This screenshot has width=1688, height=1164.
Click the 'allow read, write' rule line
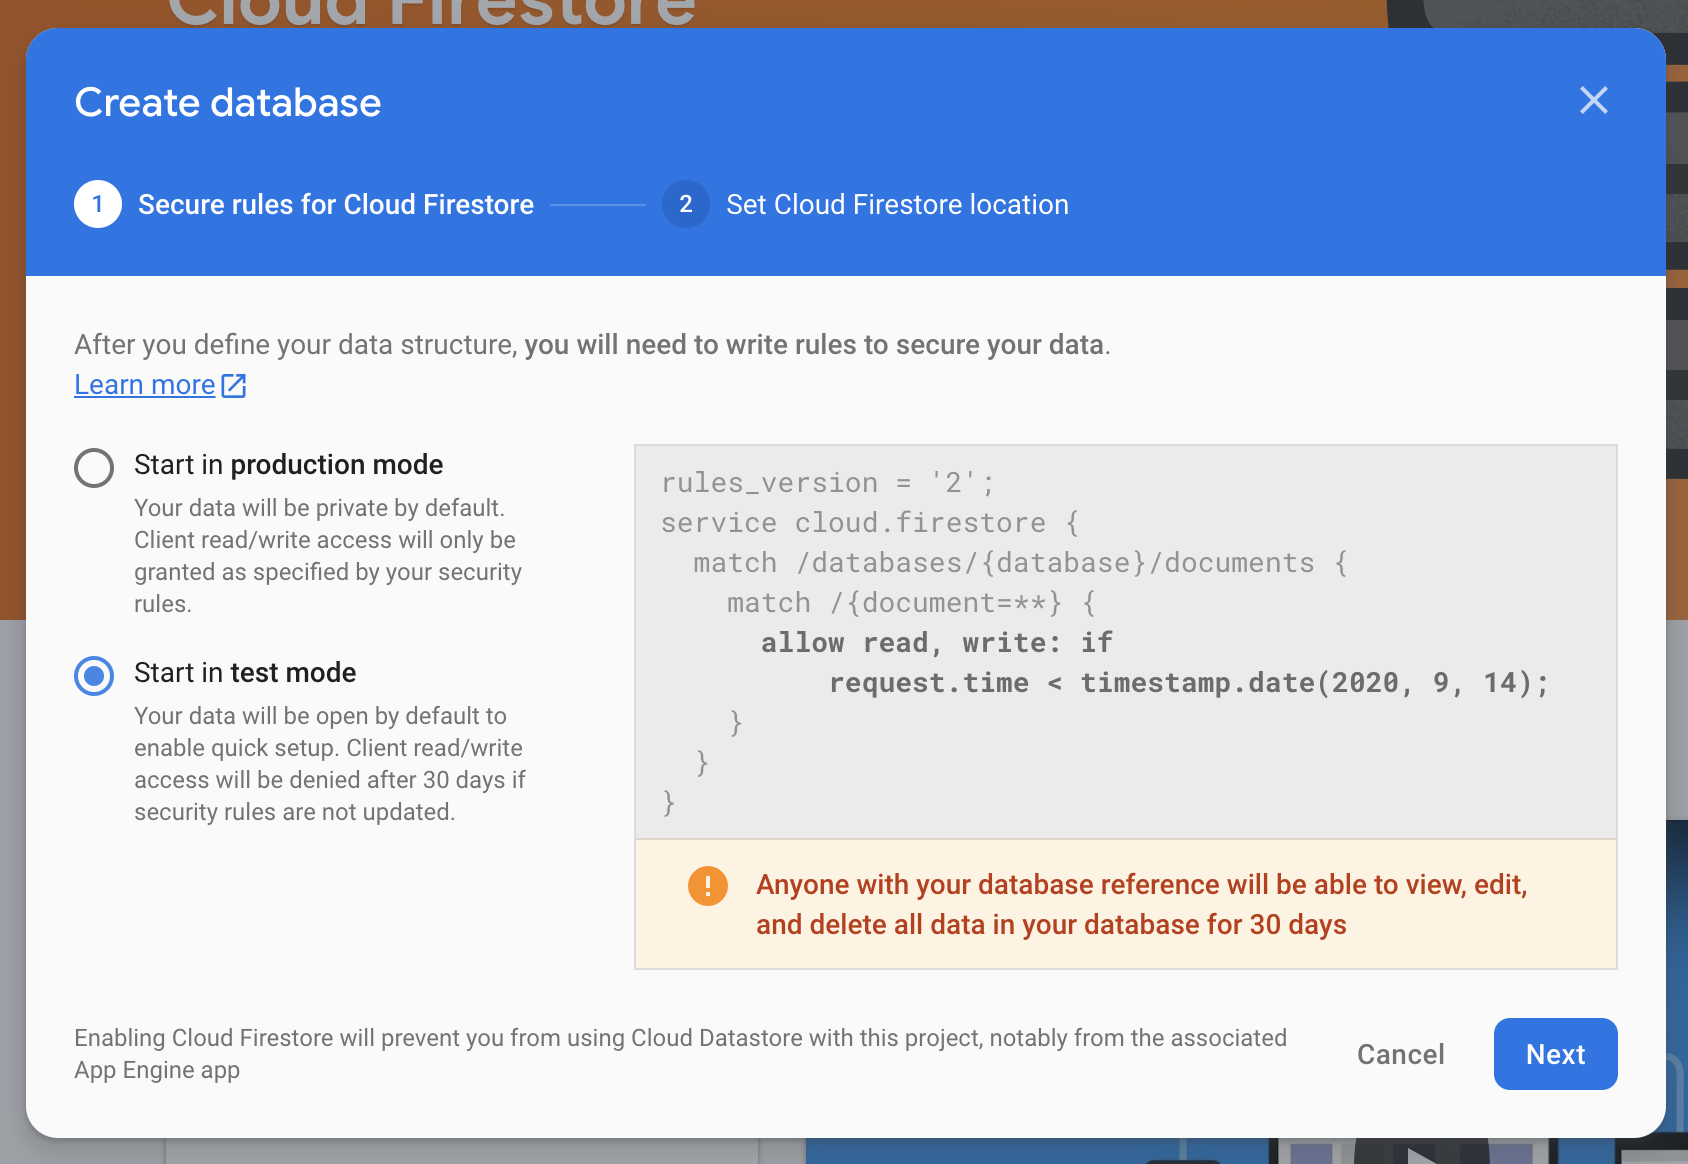click(936, 643)
